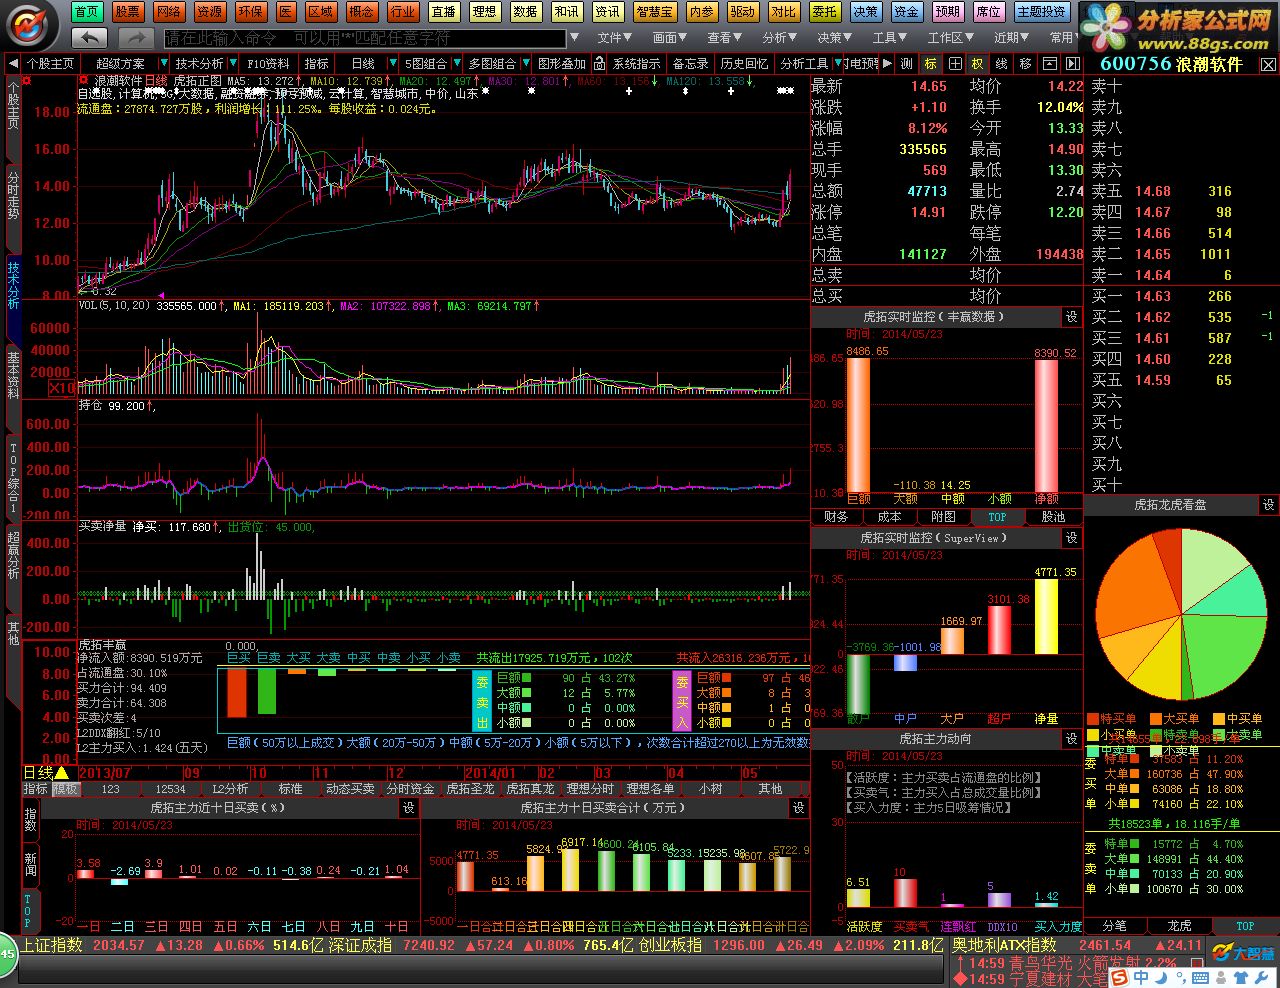Select the 动态买卖 indicator tab
This screenshot has width=1280, height=988.
(350, 789)
